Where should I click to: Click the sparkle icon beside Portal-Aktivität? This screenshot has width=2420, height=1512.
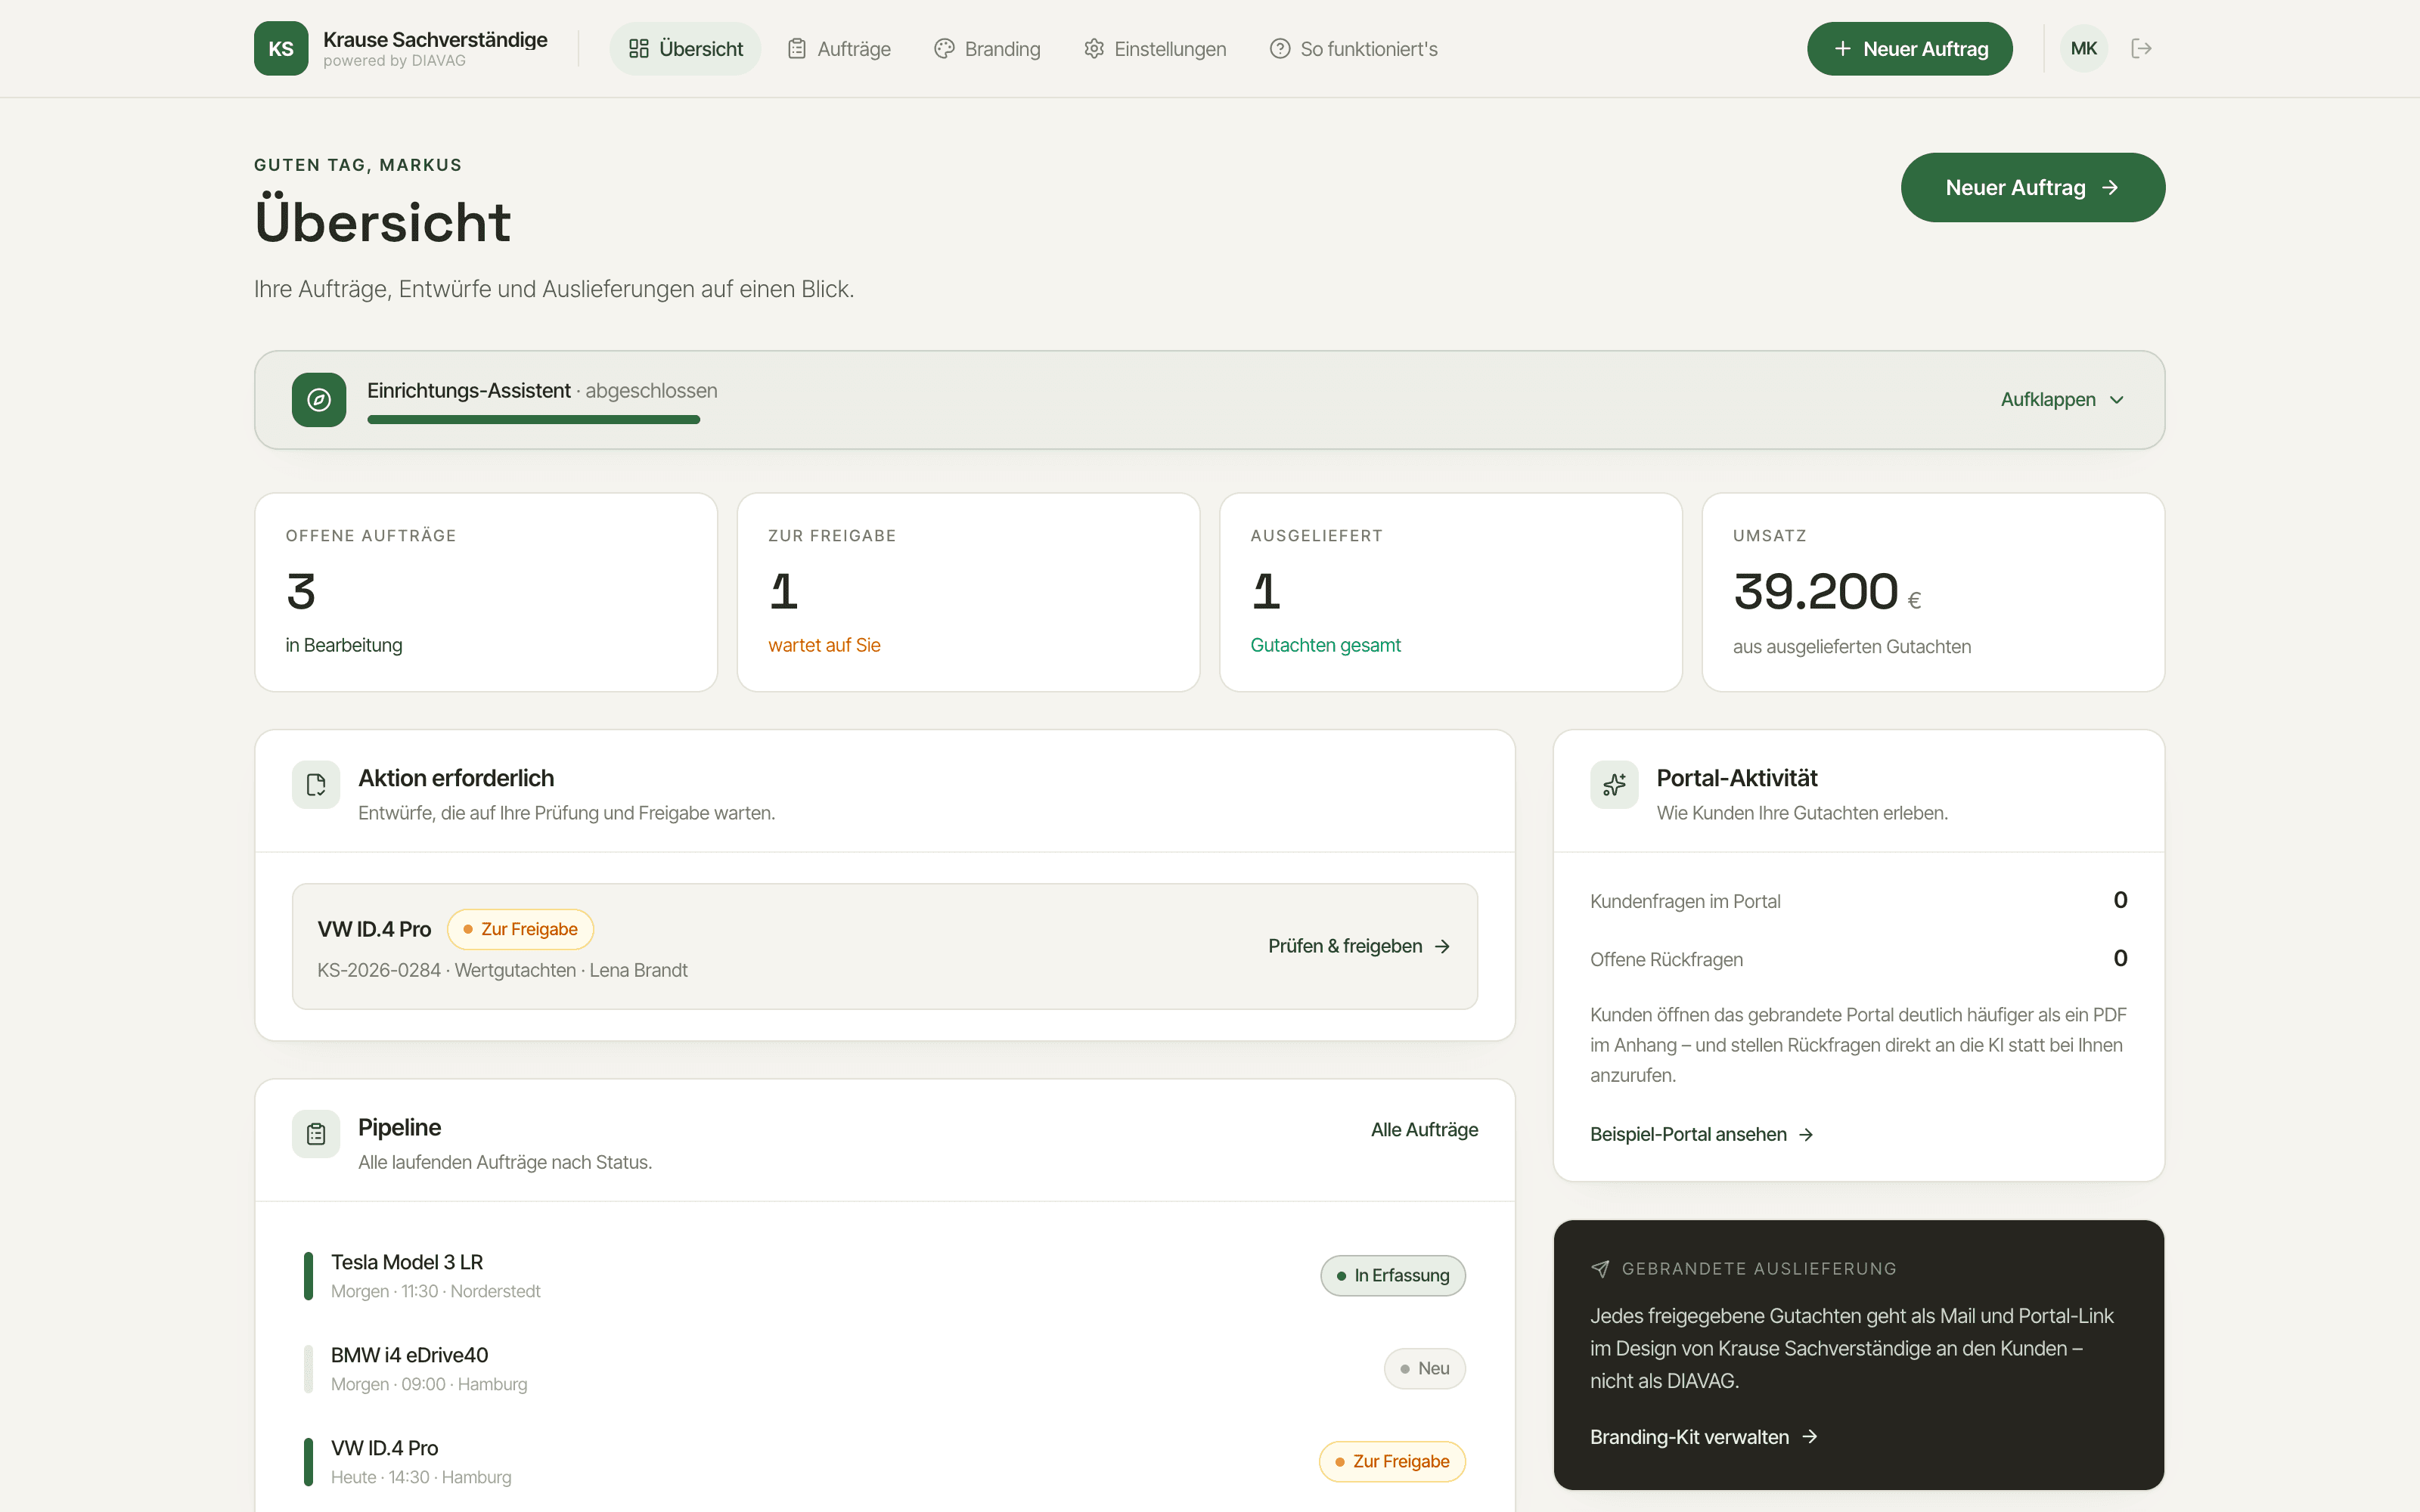click(x=1614, y=785)
